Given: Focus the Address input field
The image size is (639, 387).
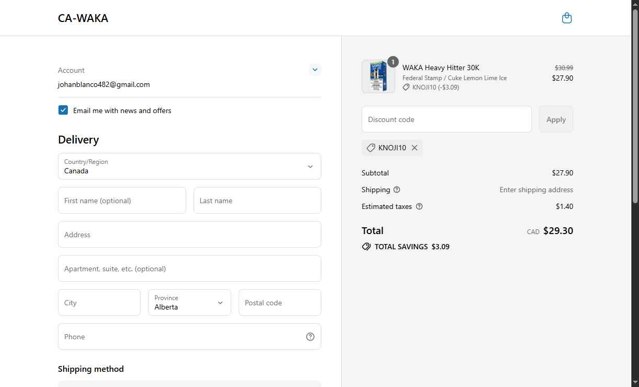Looking at the screenshot, I should [x=189, y=235].
